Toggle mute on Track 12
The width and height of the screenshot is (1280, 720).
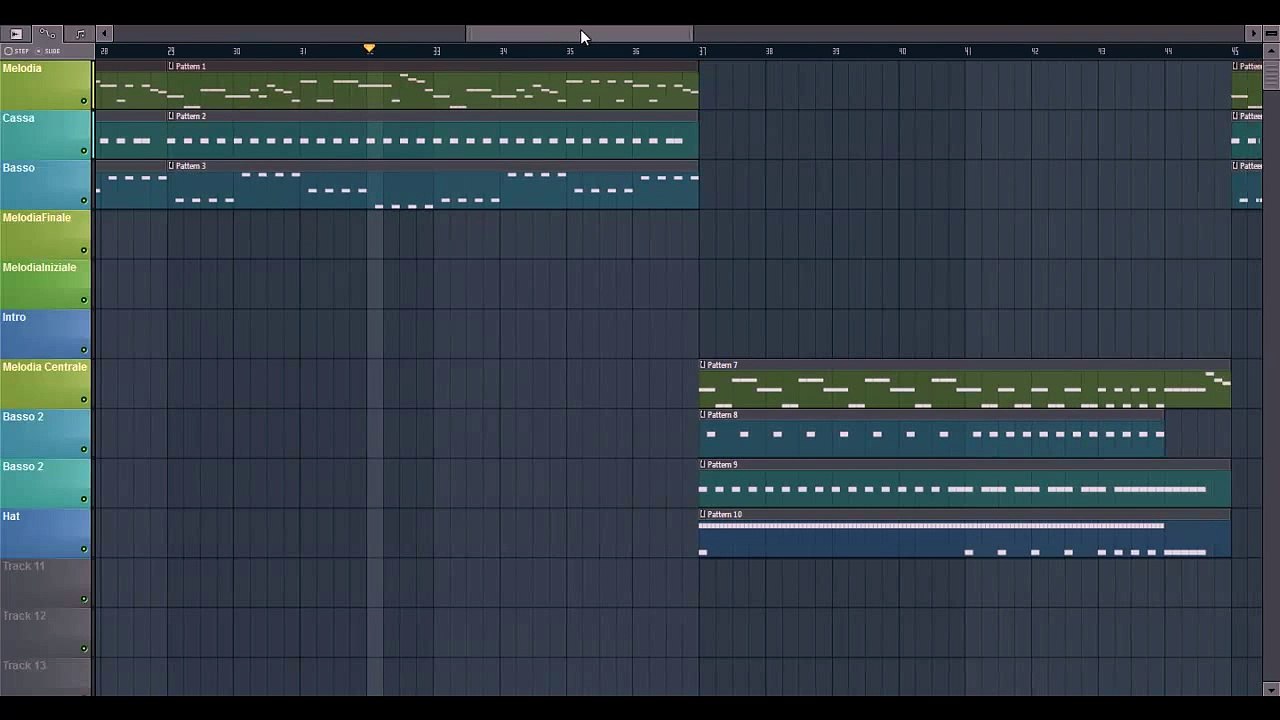coord(84,648)
